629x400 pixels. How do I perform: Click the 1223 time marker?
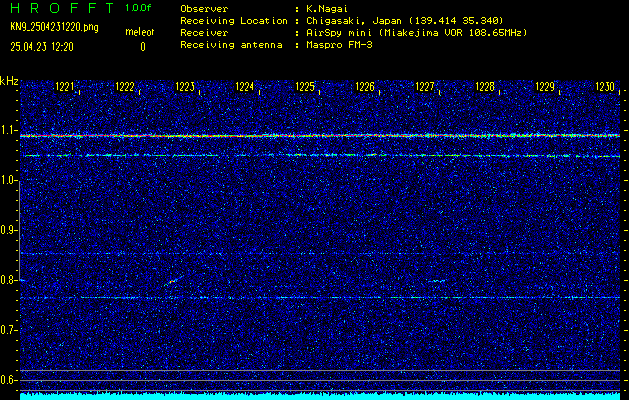pyautogui.click(x=185, y=87)
